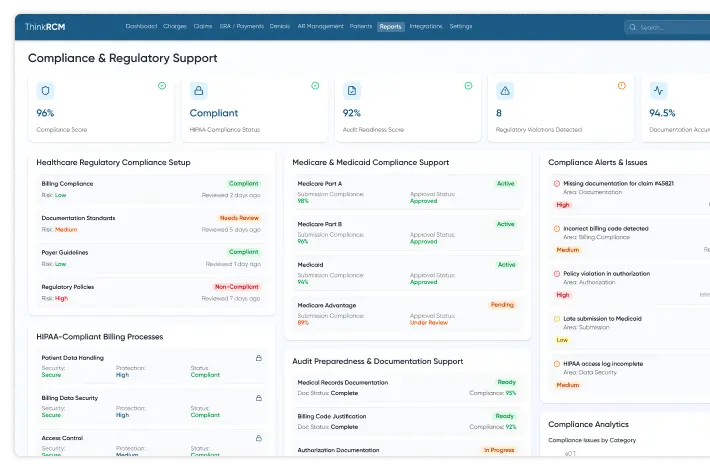Click 'Under Review' approval status text
Image resolution: width=710 pixels, height=470 pixels.
click(429, 322)
